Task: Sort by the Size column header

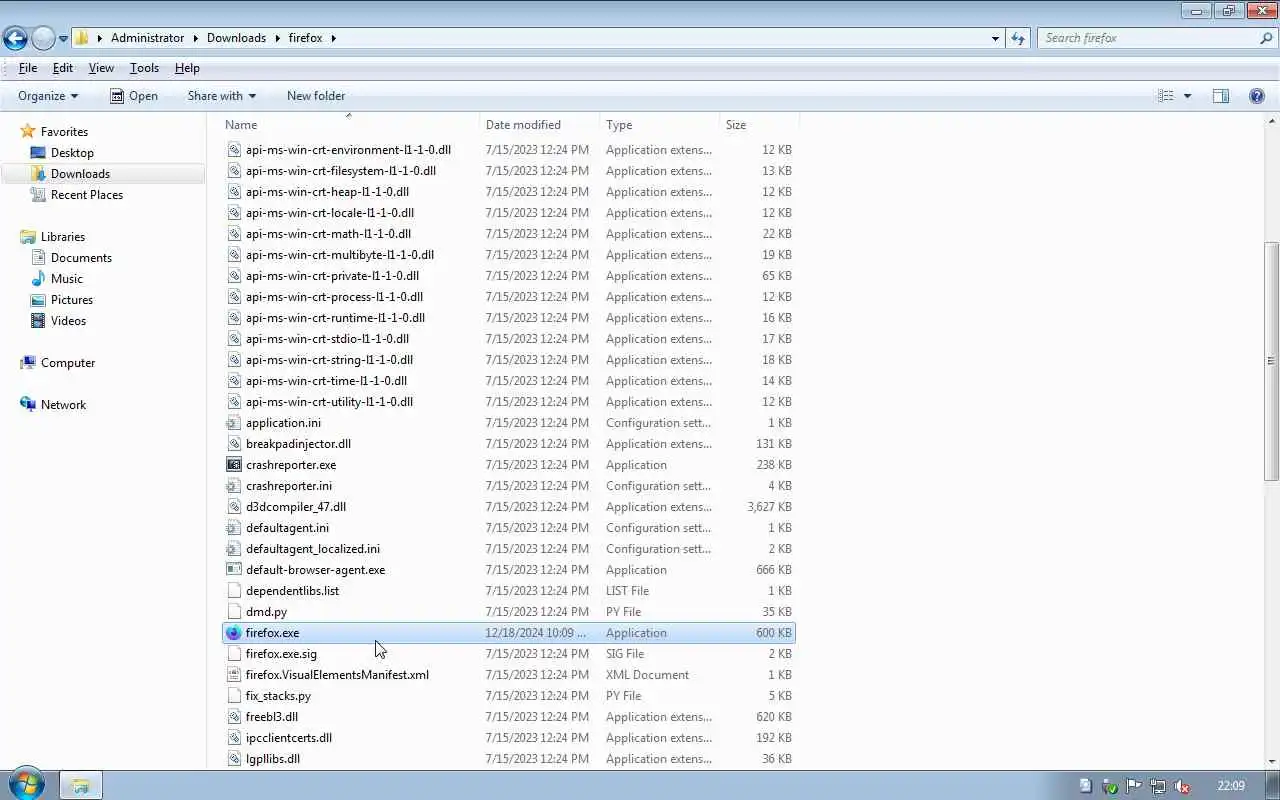Action: point(759,125)
